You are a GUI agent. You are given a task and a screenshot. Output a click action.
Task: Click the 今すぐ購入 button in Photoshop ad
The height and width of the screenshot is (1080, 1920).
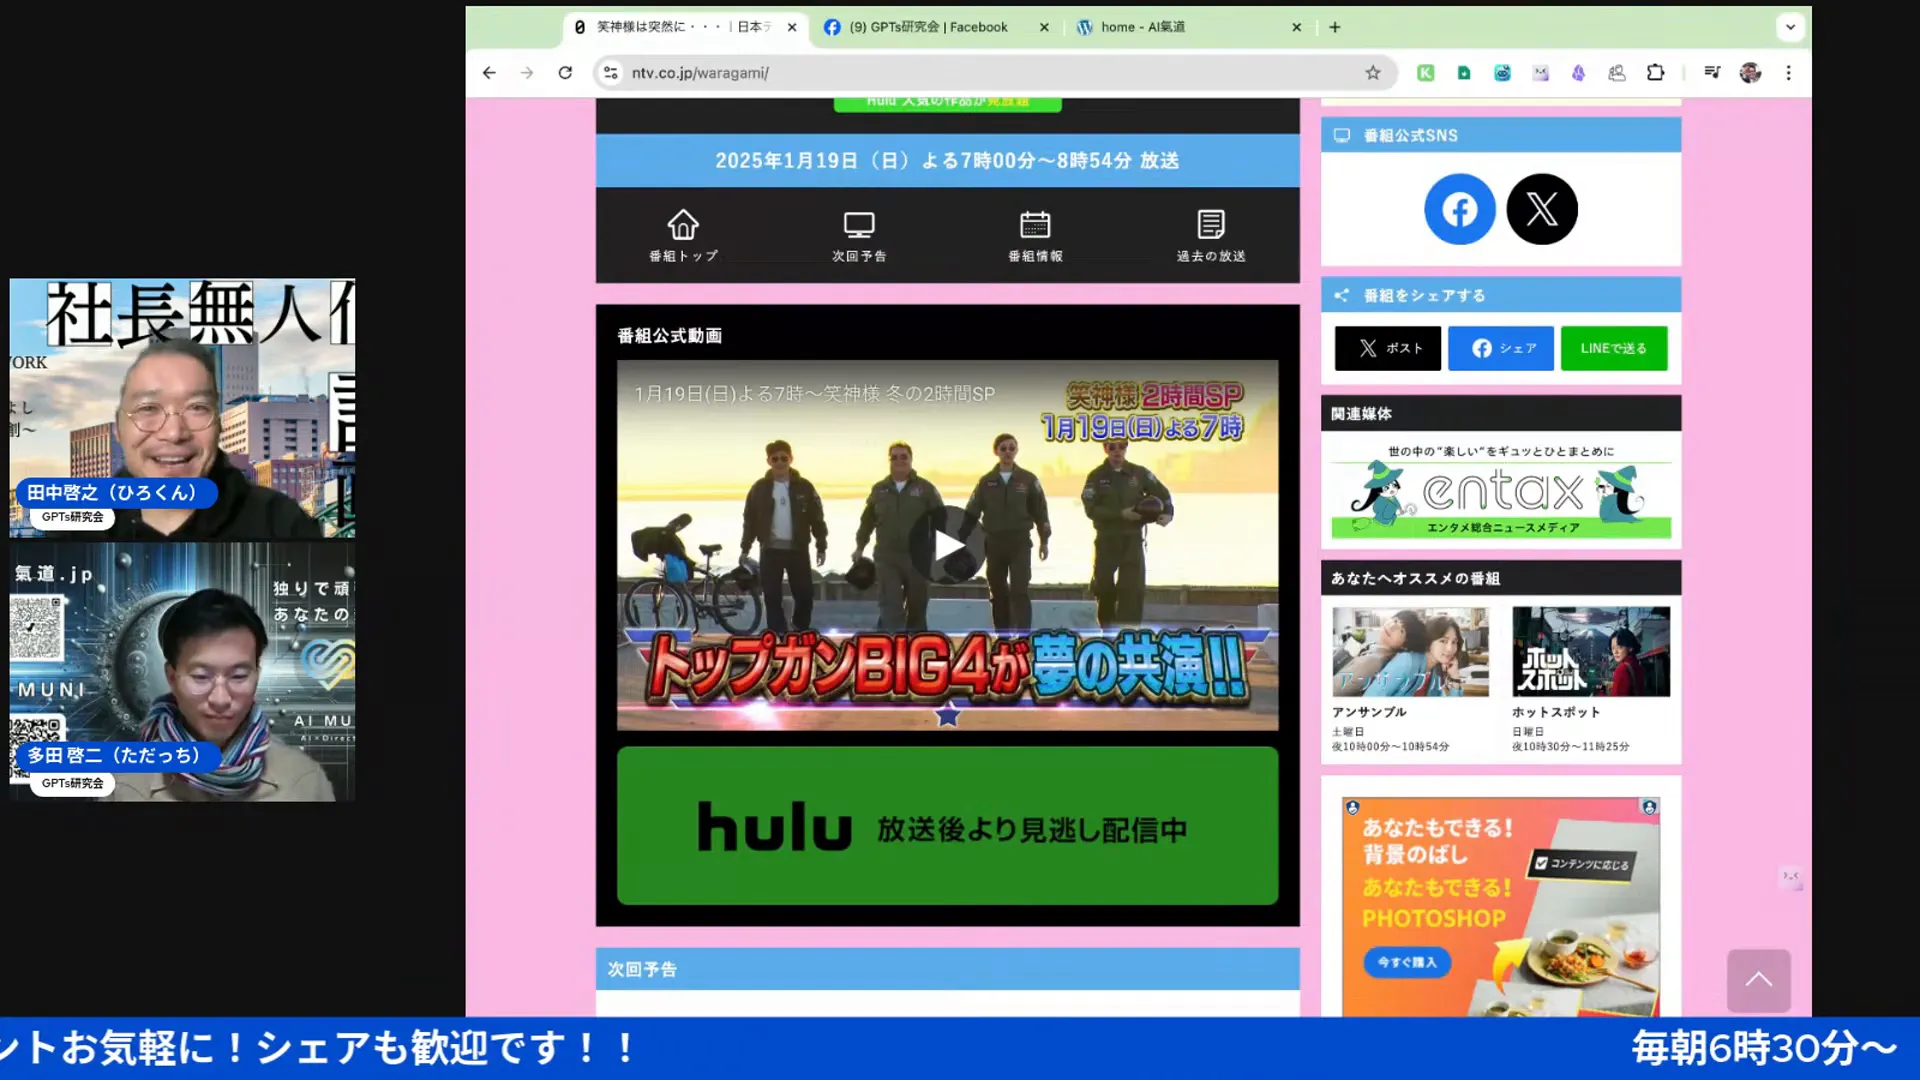[1407, 962]
